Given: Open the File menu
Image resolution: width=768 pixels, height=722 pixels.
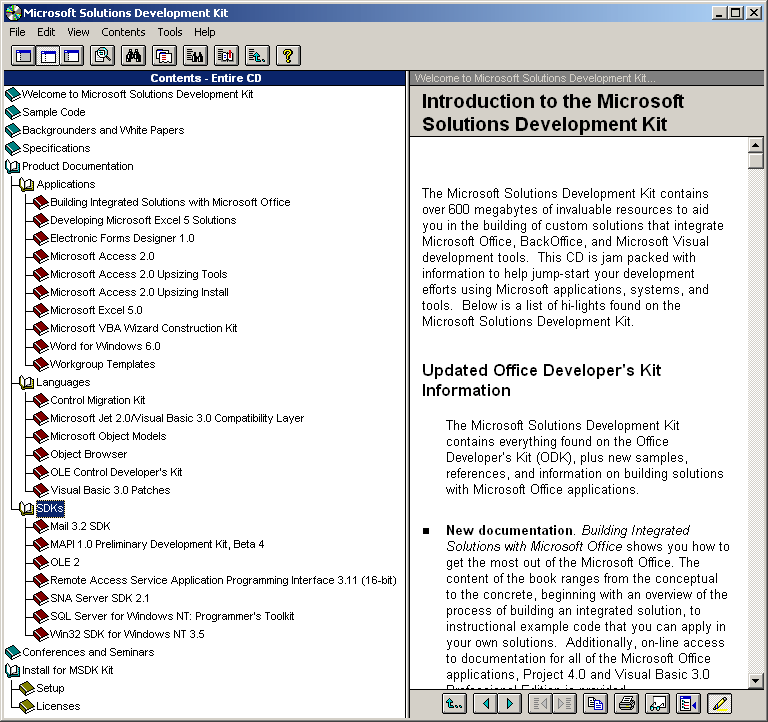Looking at the screenshot, I should (x=17, y=32).
